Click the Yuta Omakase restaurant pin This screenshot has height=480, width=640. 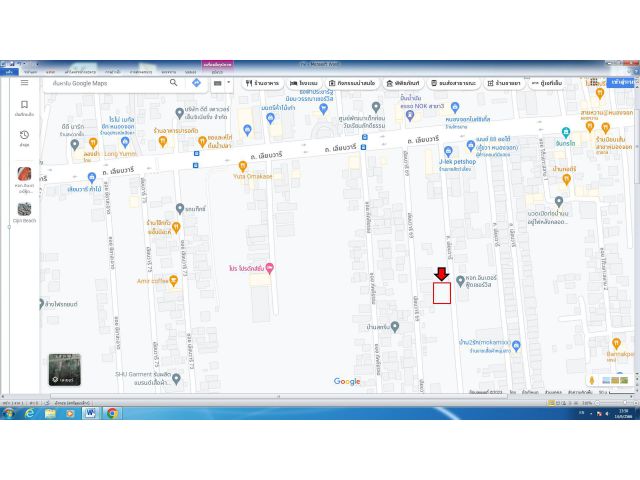[x=242, y=166]
